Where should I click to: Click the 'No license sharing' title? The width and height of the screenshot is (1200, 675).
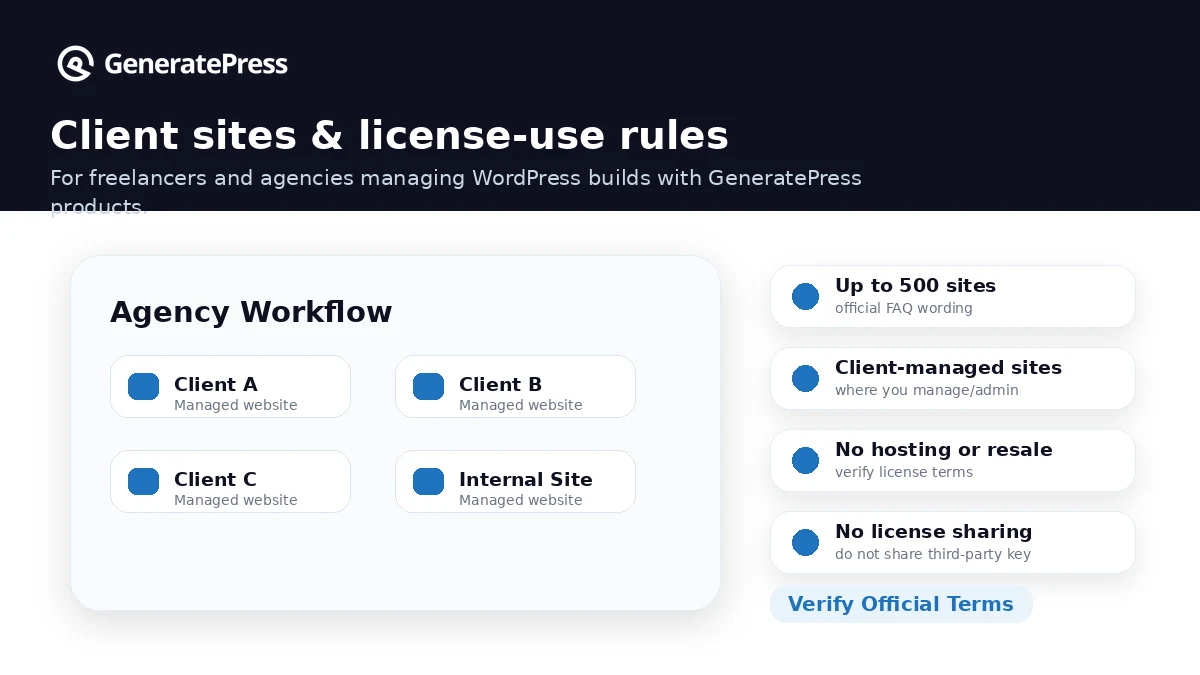tap(933, 531)
